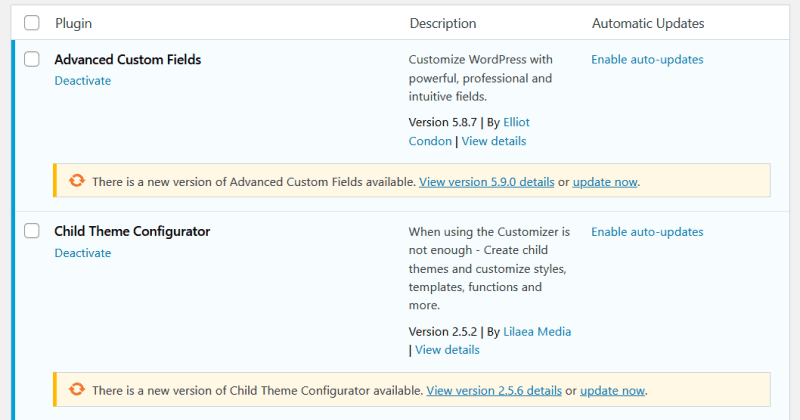Viewport: 800px width, 420px height.
Task: Enable auto-updates for Child Theme Configurator
Action: click(x=647, y=232)
